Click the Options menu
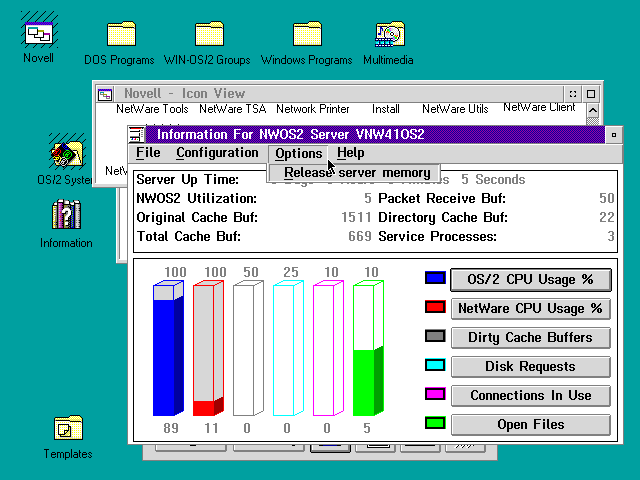This screenshot has width=640, height=480. pos(298,153)
